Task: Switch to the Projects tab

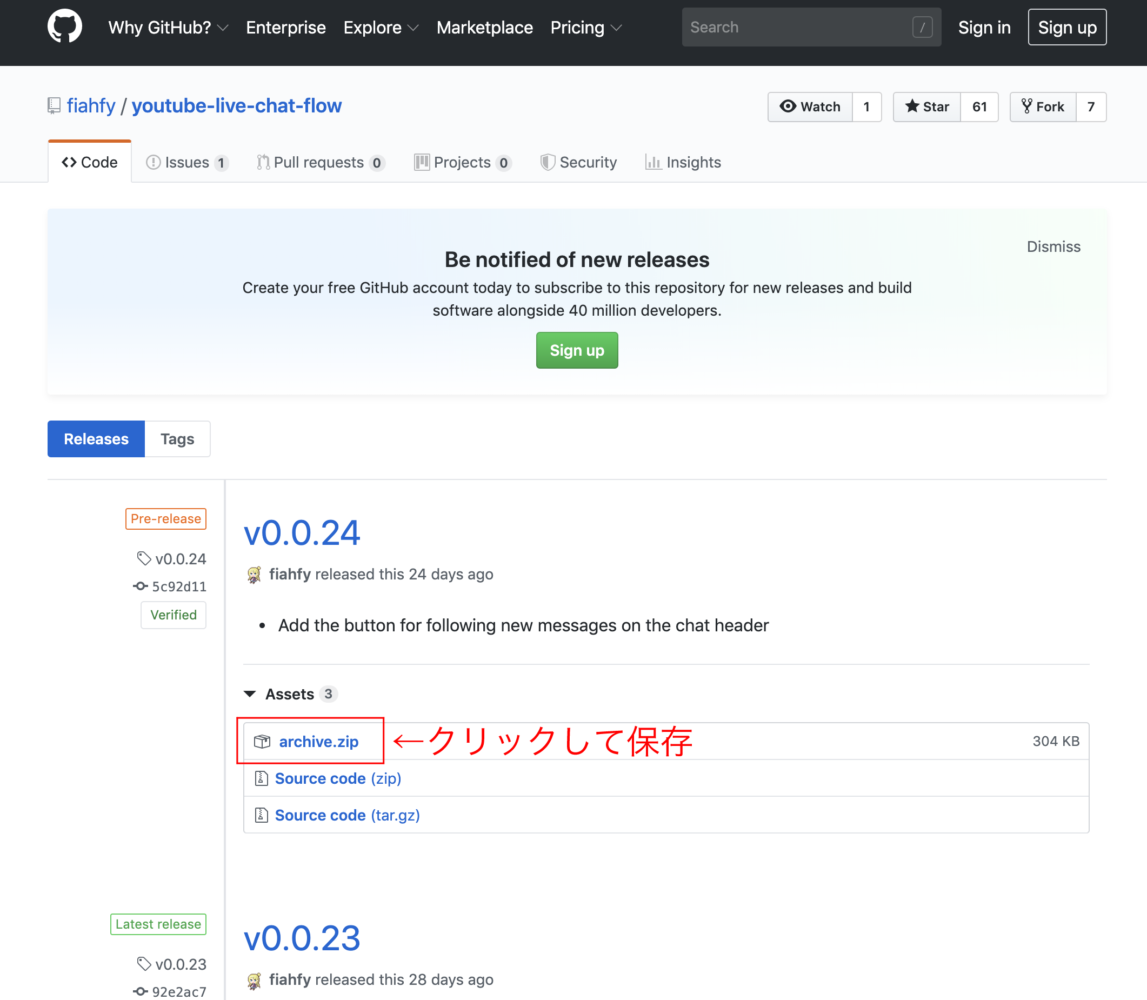Action: tap(462, 162)
